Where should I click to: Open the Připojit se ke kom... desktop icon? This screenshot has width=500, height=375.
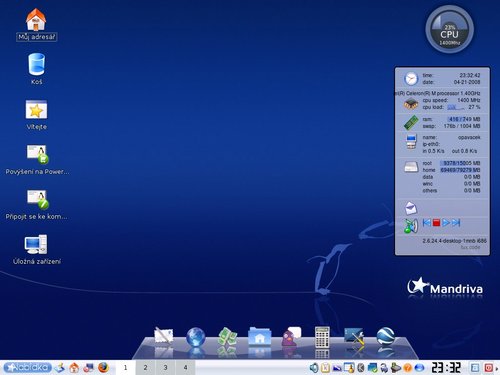pos(37,204)
